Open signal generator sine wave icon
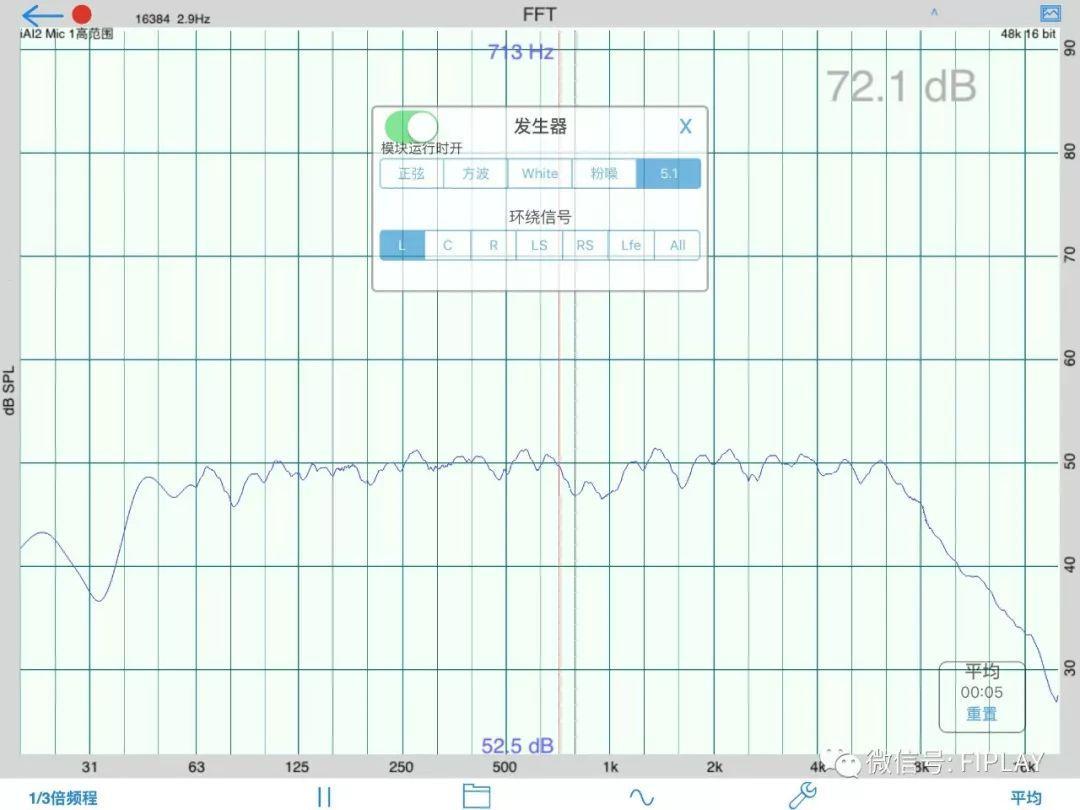Image resolution: width=1080 pixels, height=810 pixels. tap(640, 796)
